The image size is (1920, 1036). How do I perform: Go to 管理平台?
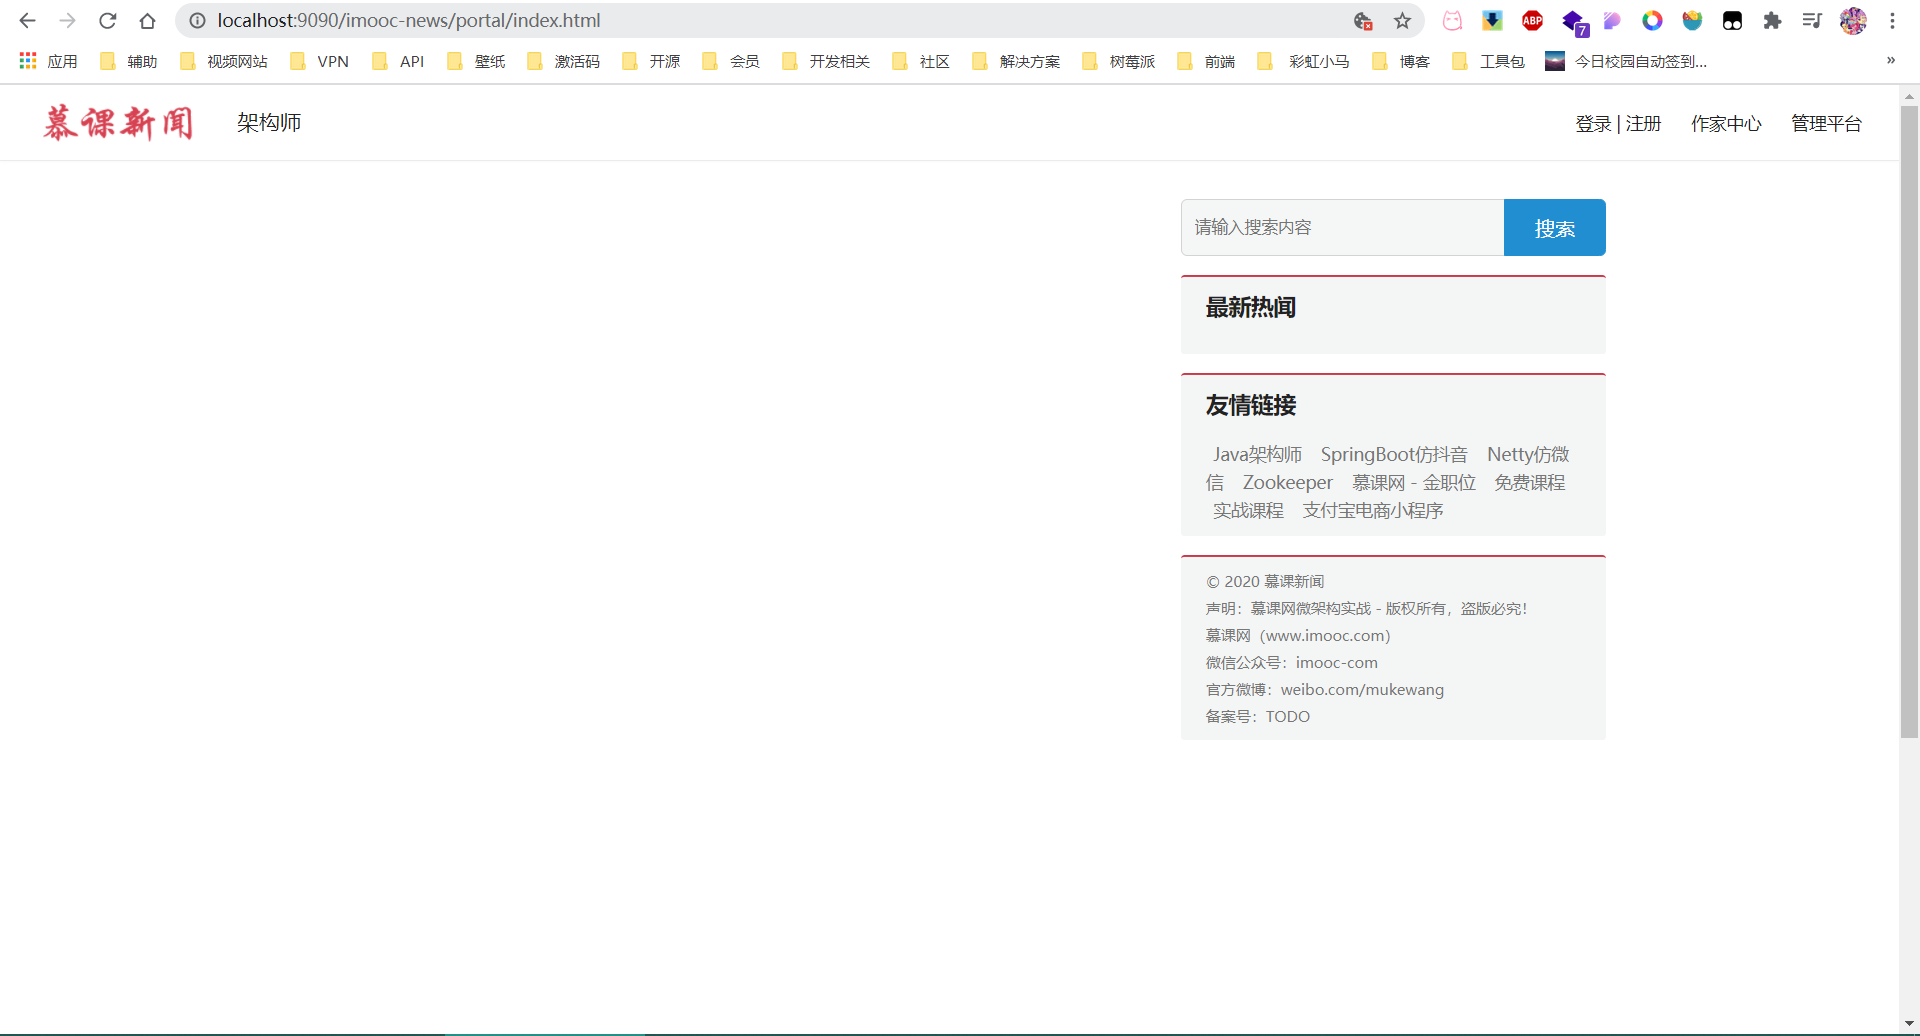[1826, 124]
